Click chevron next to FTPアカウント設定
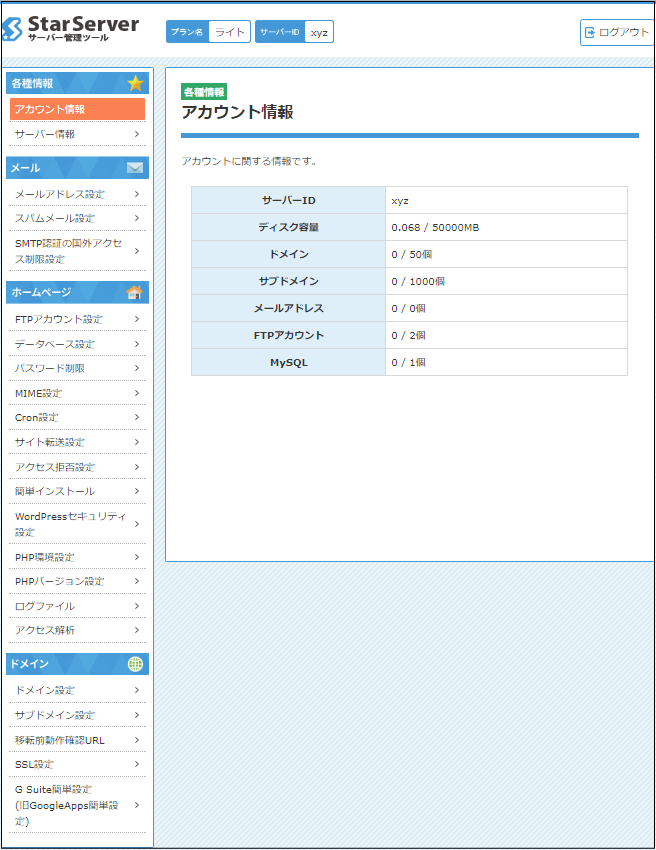The width and height of the screenshot is (656, 850). 137,319
